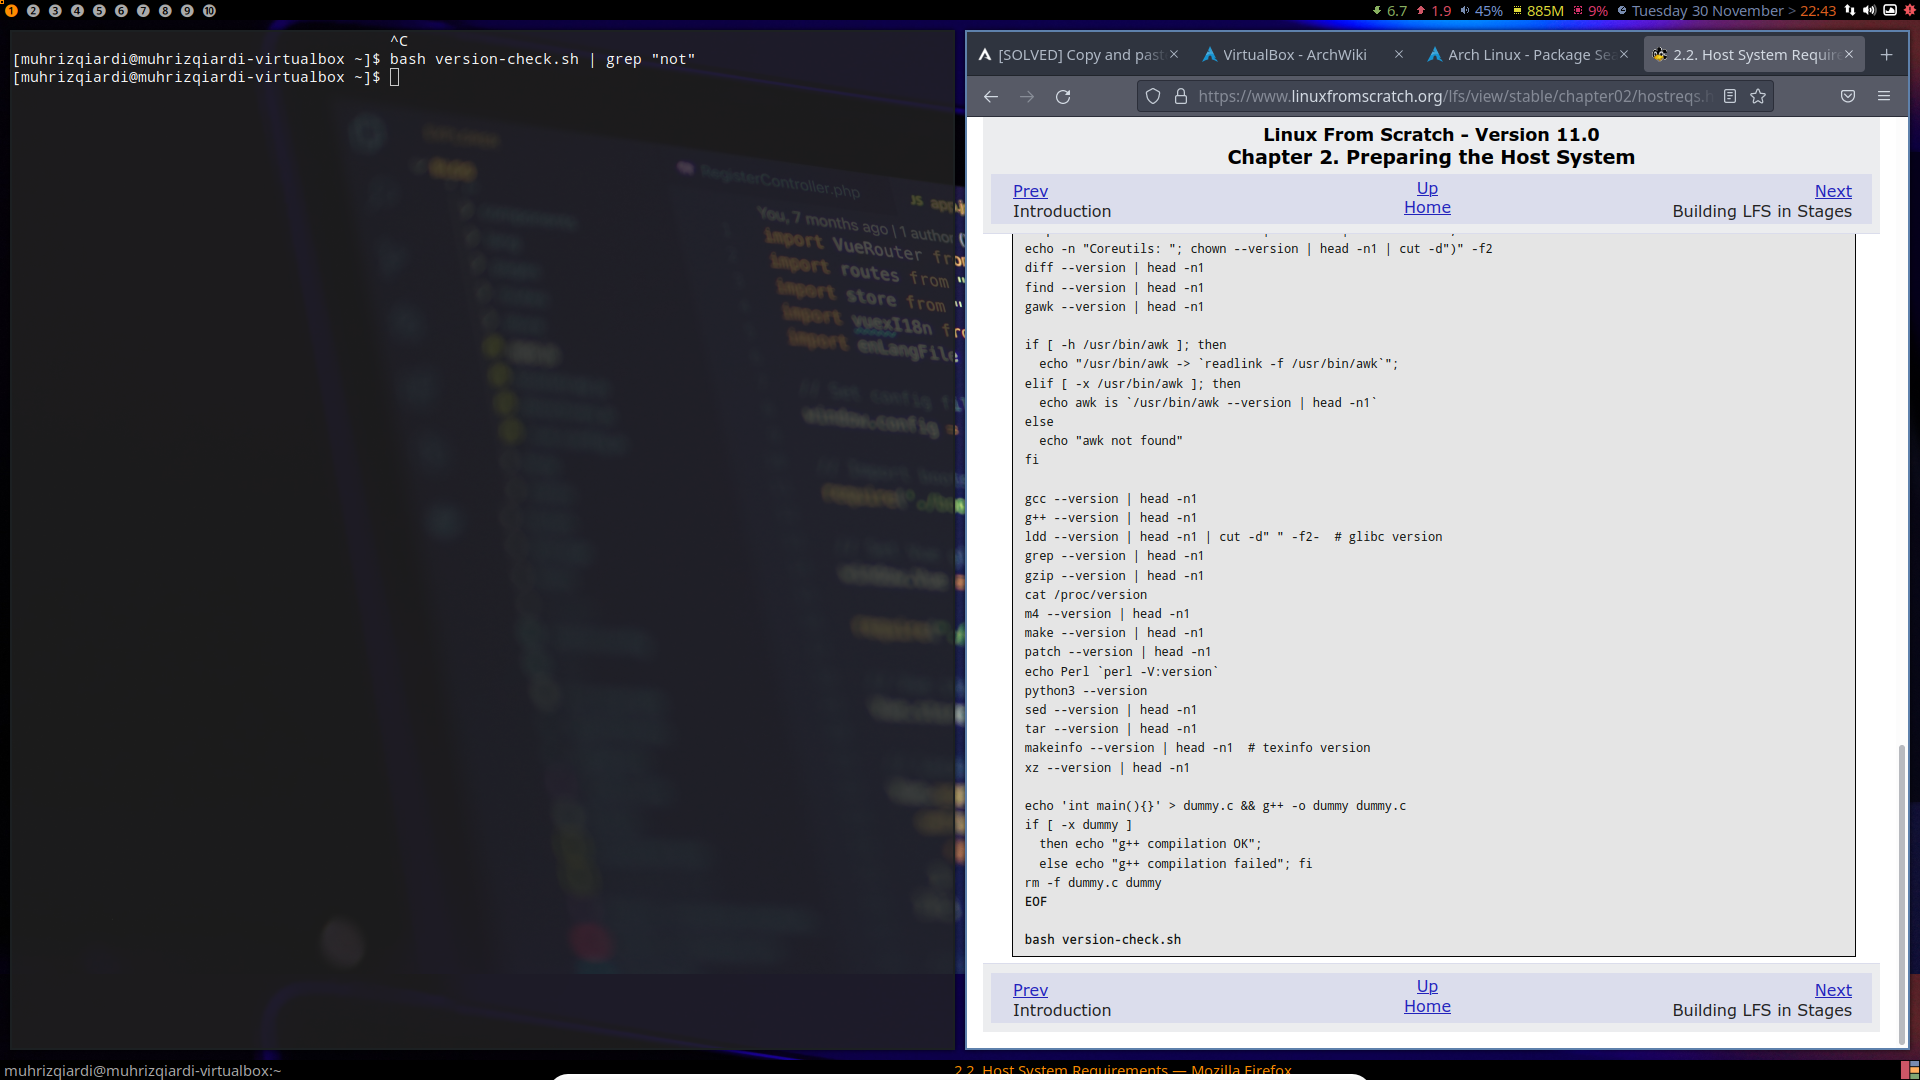Save page to Pocket

point(1848,96)
